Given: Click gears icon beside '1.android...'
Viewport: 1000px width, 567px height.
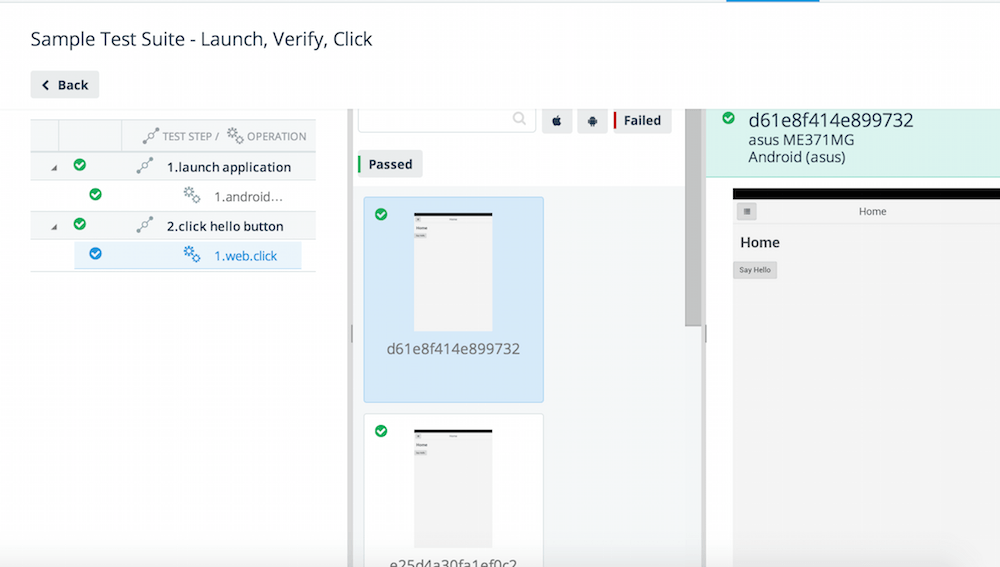Looking at the screenshot, I should [192, 195].
